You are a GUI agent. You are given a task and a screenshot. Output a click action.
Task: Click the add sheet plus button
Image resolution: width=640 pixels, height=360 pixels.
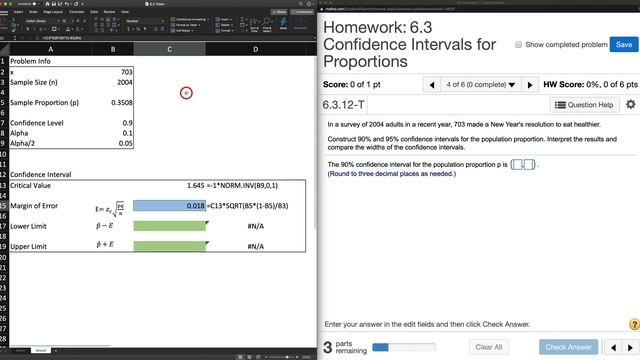pyautogui.click(x=56, y=351)
